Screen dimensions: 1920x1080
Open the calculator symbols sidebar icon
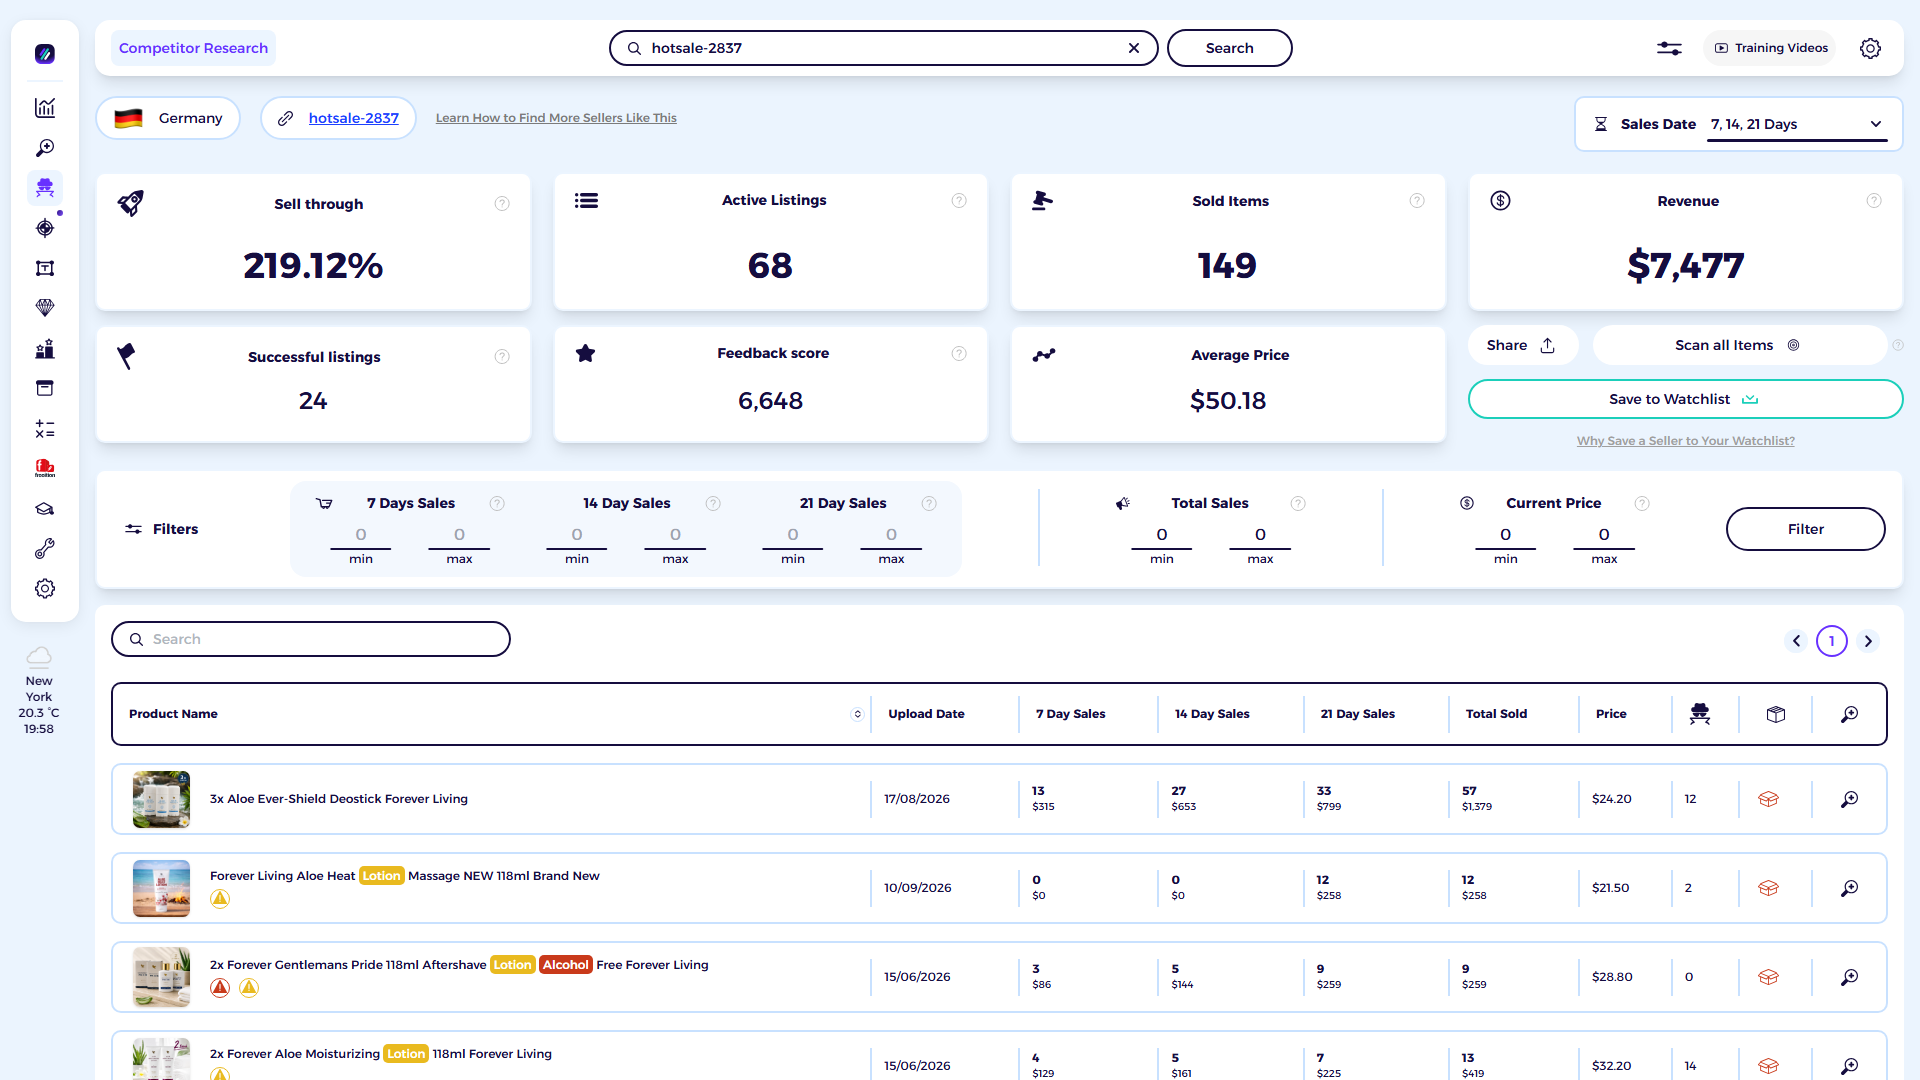point(45,429)
